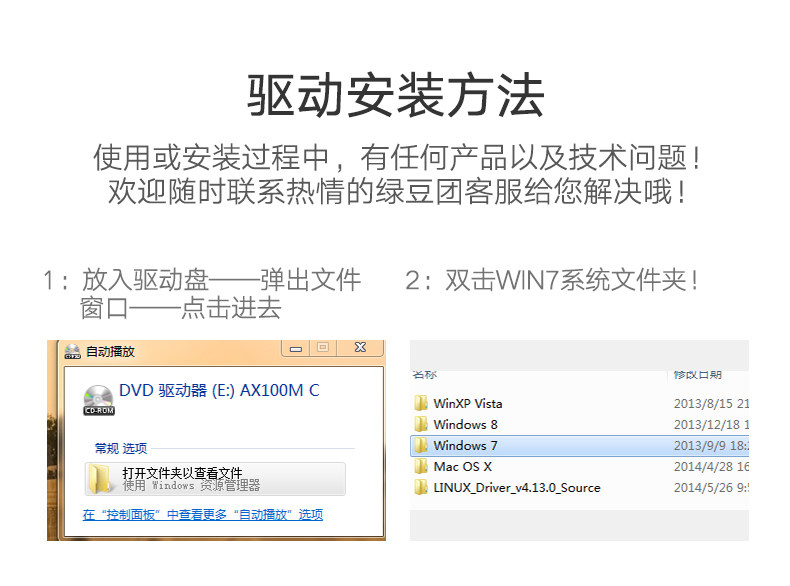Image resolution: width=790 pixels, height=586 pixels.
Task: Close the AutoPlay dialog window
Action: 360,348
